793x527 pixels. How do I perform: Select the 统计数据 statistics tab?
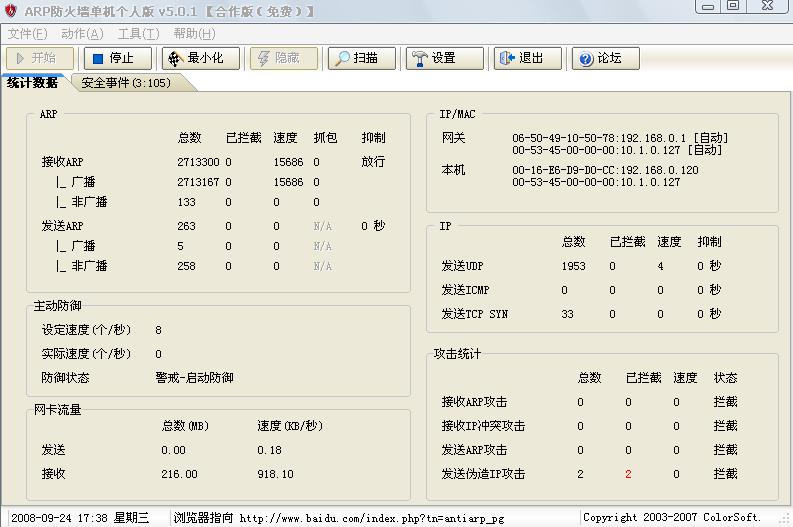tap(32, 83)
